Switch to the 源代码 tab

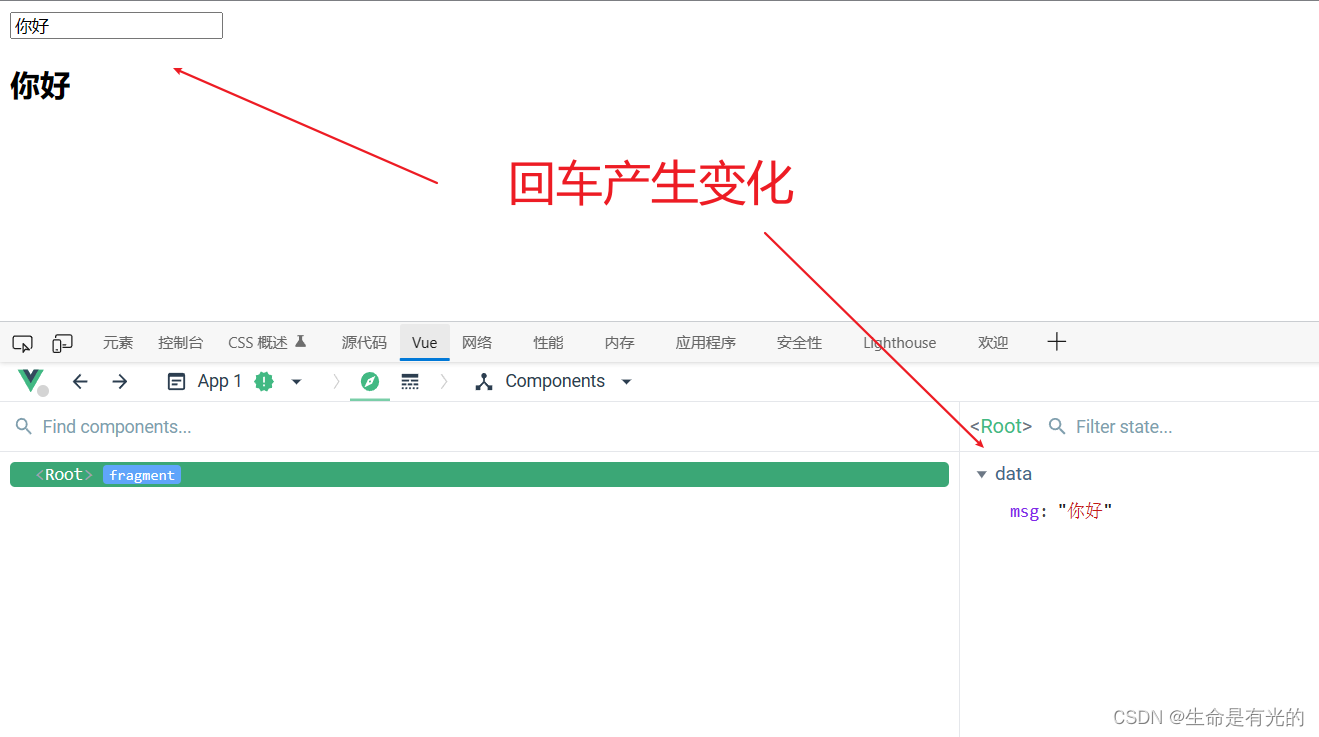point(364,343)
